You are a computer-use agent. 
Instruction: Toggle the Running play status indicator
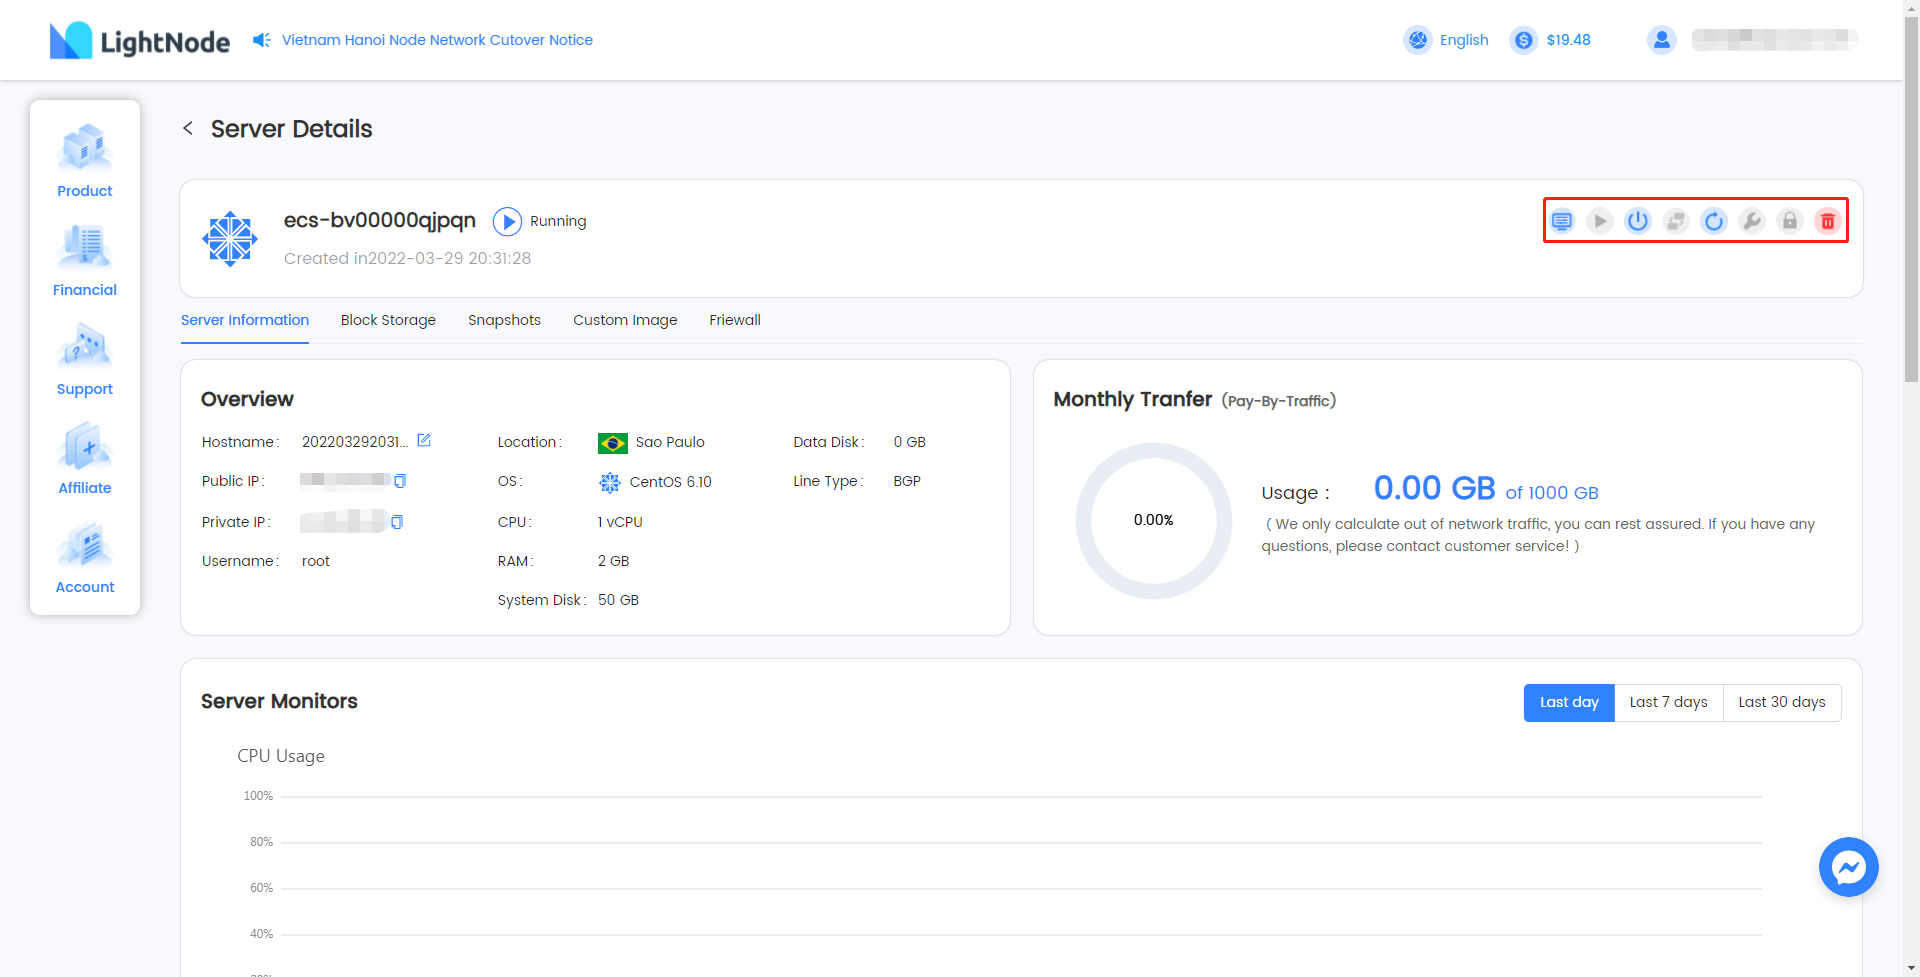click(x=508, y=221)
